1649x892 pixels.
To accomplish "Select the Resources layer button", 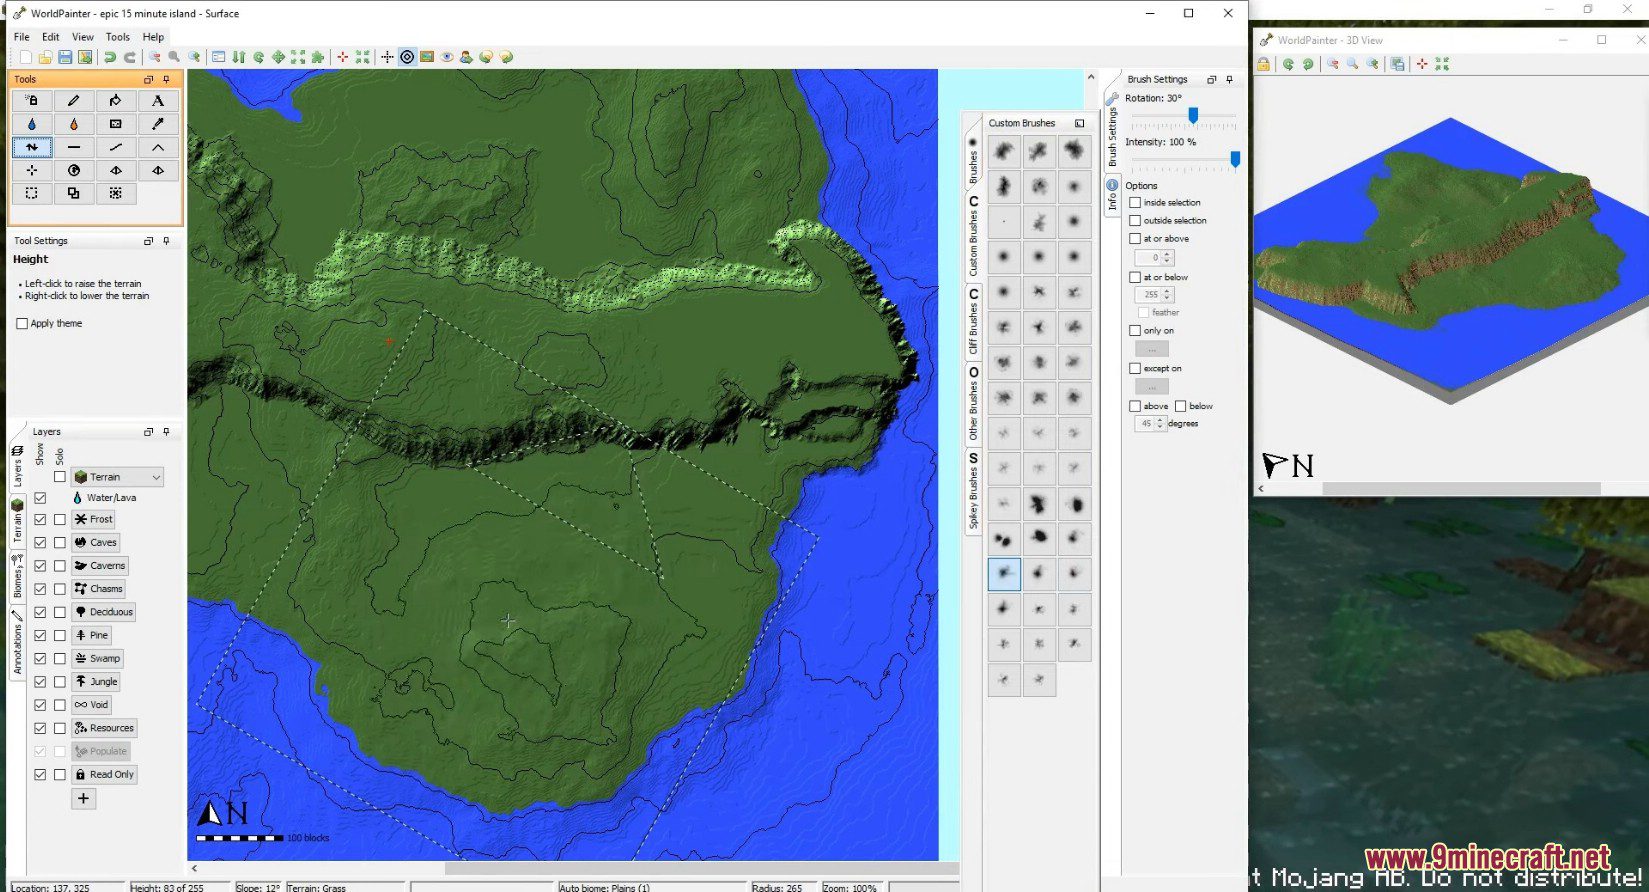I will pos(104,728).
